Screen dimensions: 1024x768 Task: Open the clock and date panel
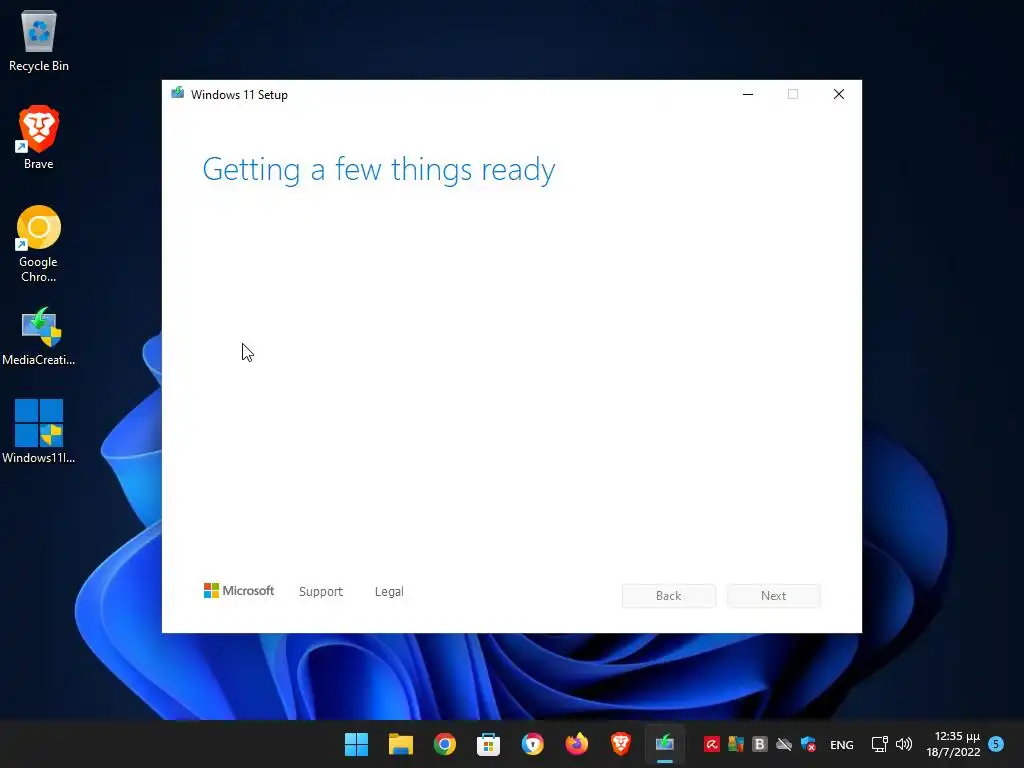click(x=953, y=744)
